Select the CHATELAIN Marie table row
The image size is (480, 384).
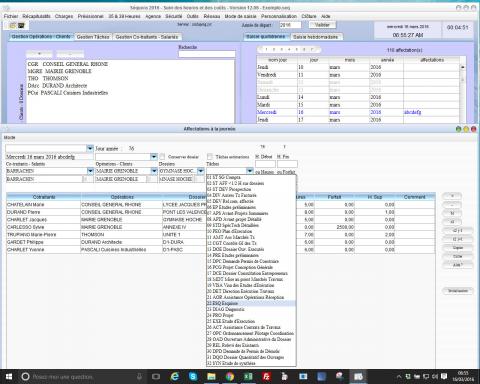pos(221,205)
